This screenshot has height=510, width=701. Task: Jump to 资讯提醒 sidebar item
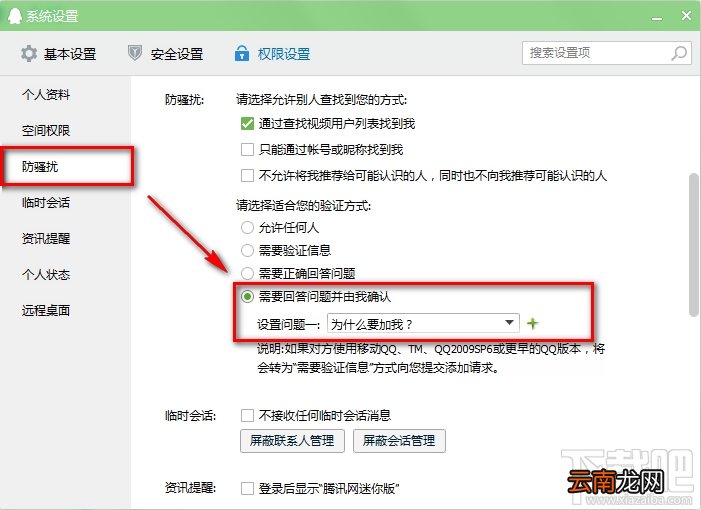pyautogui.click(x=46, y=238)
